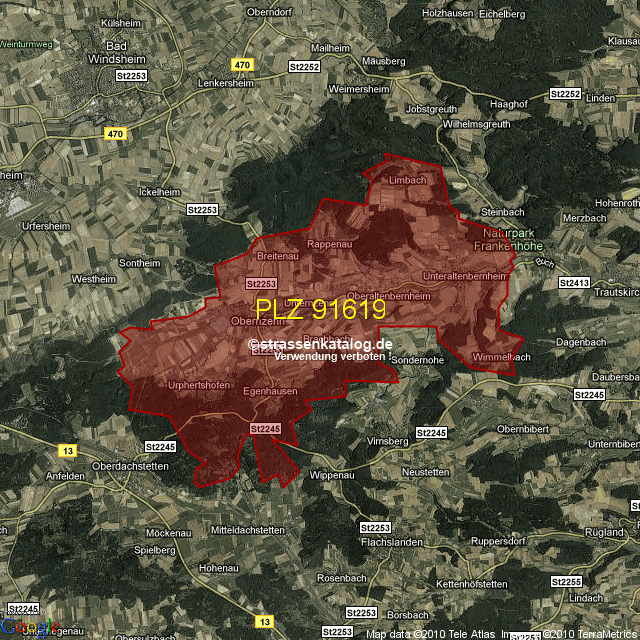
Task: Click the St2252 shield near Linden
Action: click(x=564, y=94)
